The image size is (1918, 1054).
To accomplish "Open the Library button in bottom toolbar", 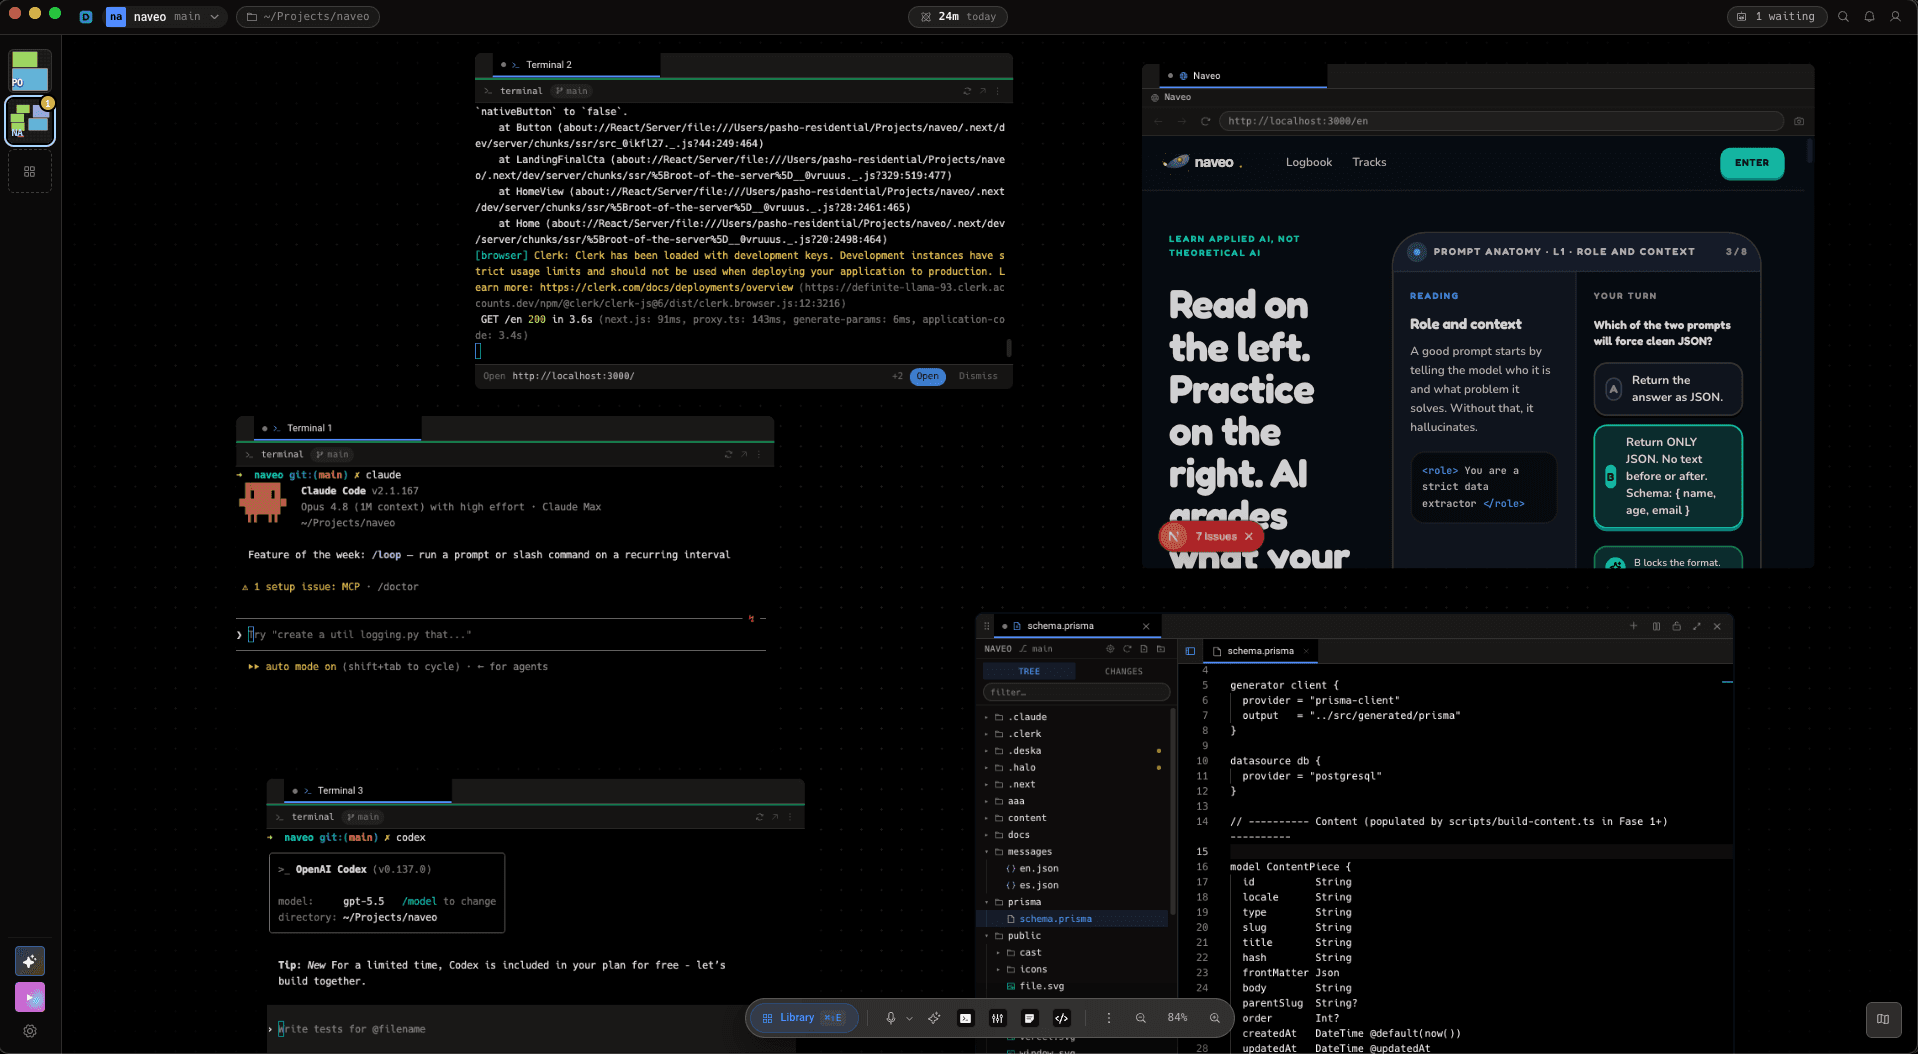I will tap(804, 1018).
